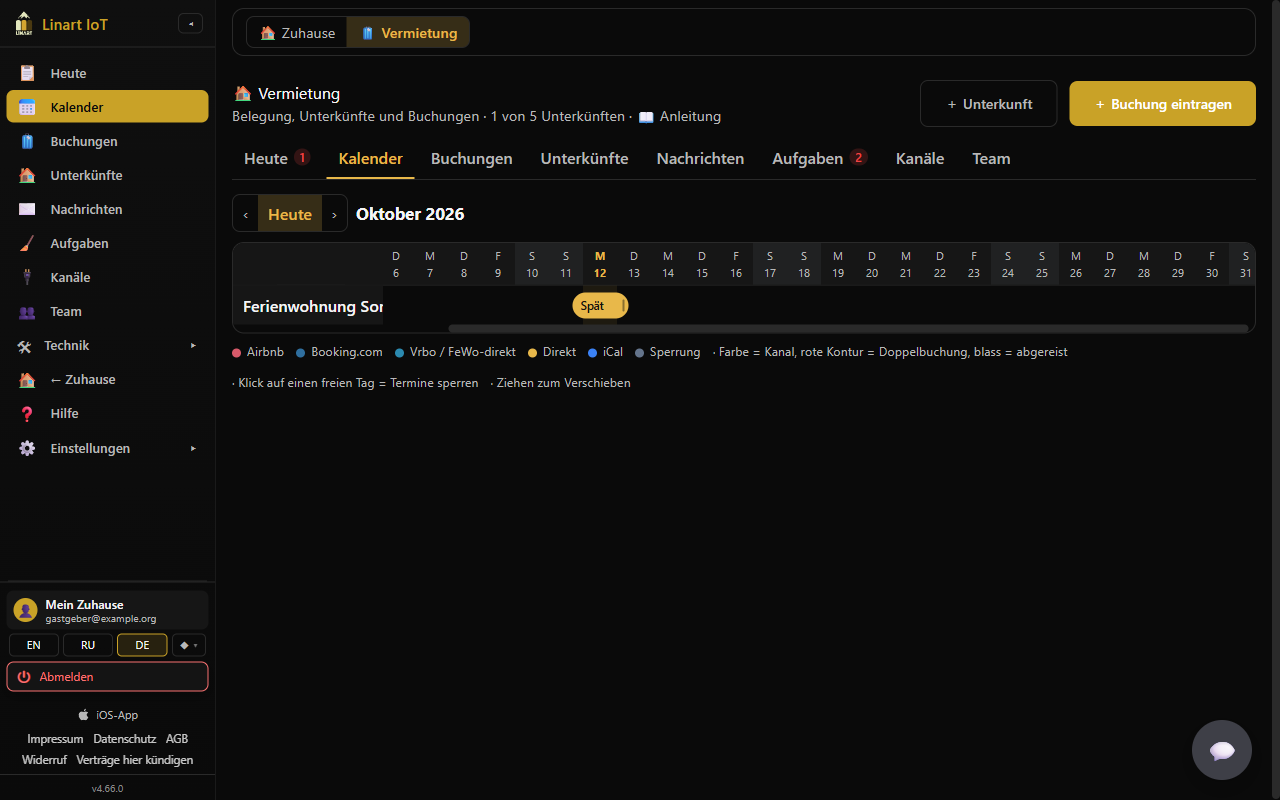1280x800 pixels.
Task: Expand the Einstellungen sidebar section
Action: pyautogui.click(x=107, y=448)
